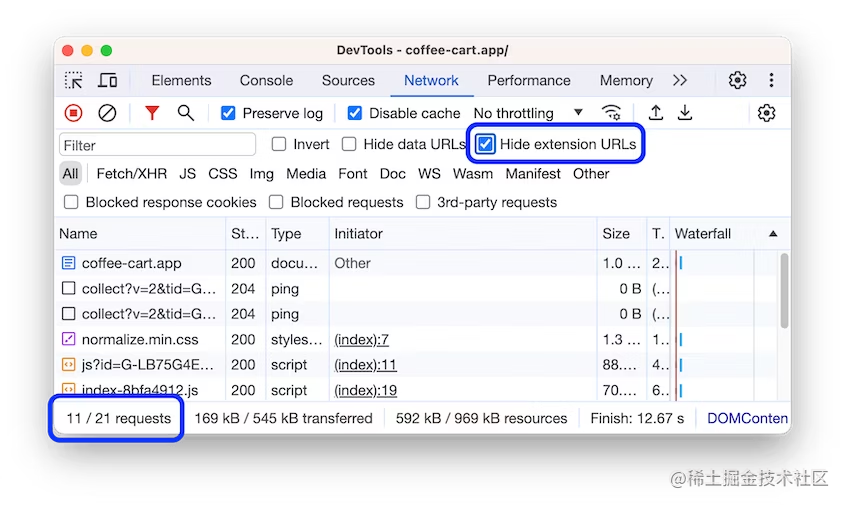Select the All request type filter

coord(70,174)
